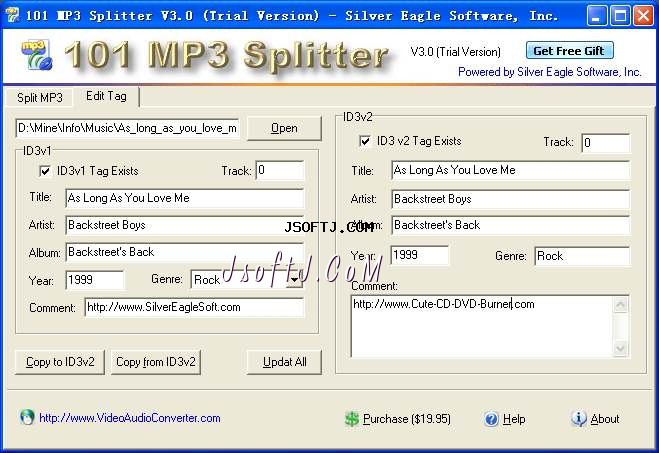Click the Copy to ID3v2 button
The width and height of the screenshot is (659, 453).
[x=60, y=362]
